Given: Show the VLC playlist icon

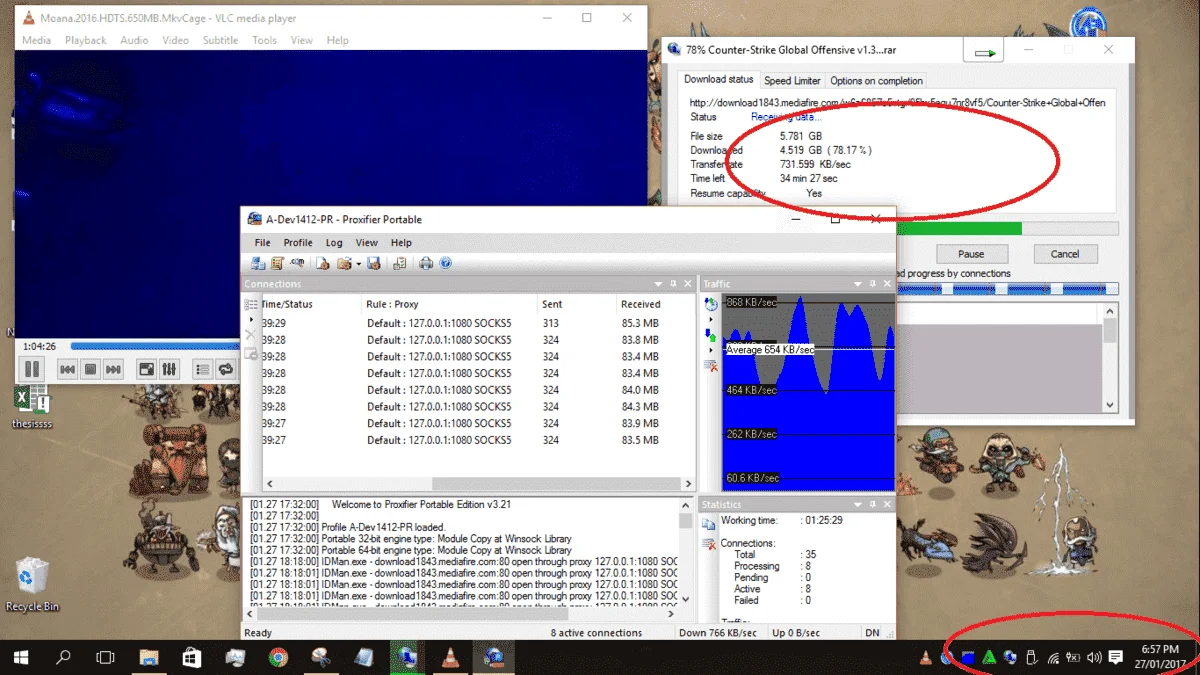Looking at the screenshot, I should [x=202, y=369].
